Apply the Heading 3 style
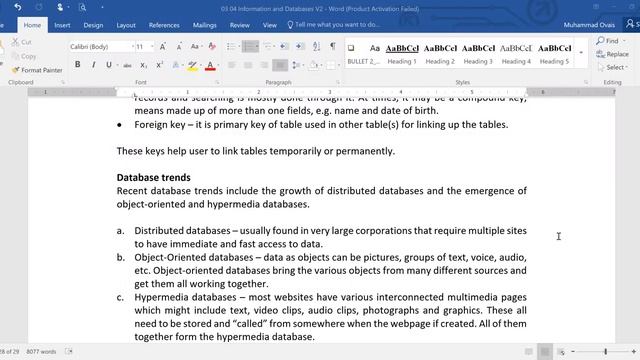The height and width of the screenshot is (360, 640). click(478, 54)
